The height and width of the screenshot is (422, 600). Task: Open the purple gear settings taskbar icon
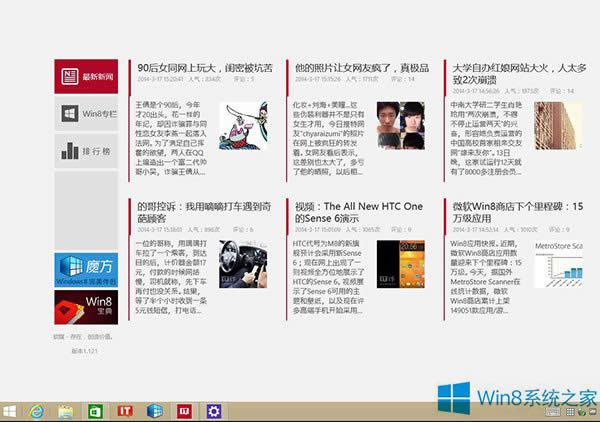point(213,411)
